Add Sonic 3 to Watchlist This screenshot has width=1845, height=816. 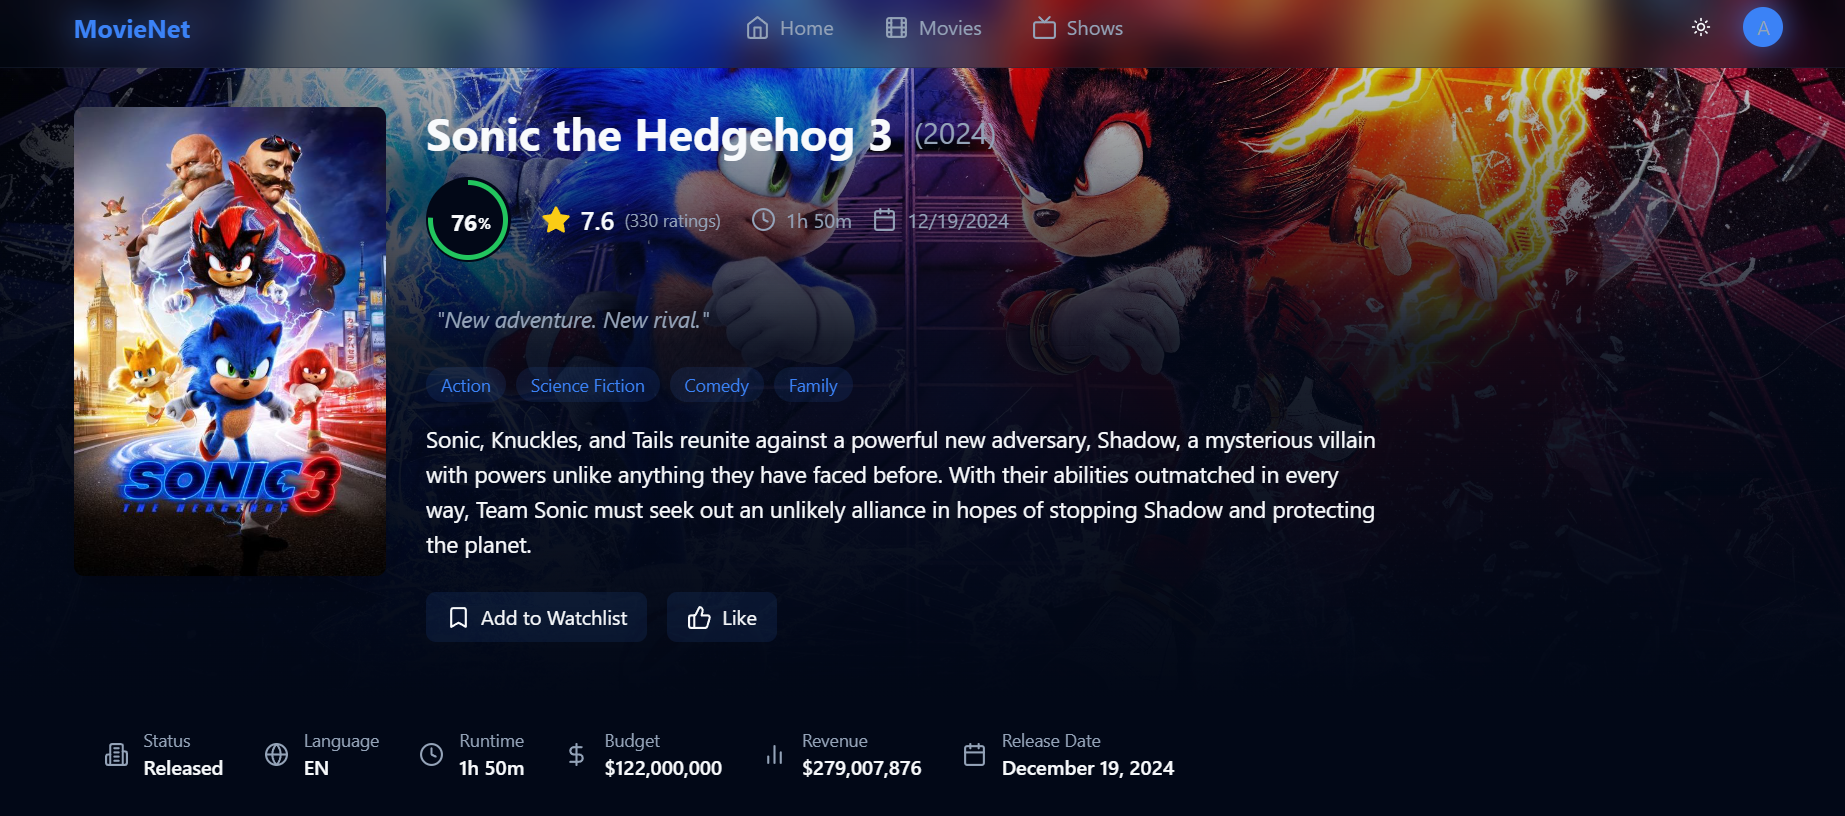tap(536, 618)
